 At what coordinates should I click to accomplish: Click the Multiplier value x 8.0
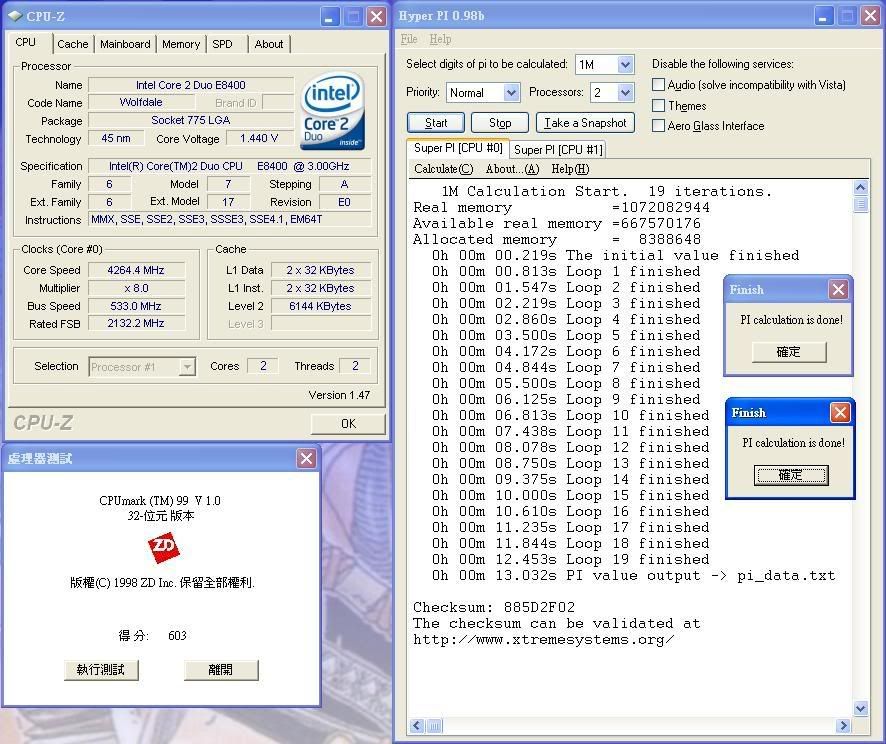(x=136, y=288)
